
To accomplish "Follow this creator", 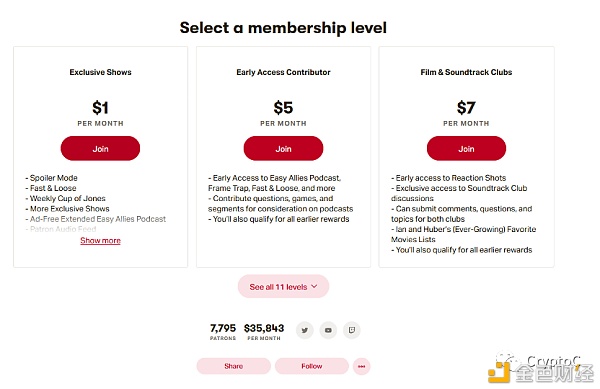I will [311, 366].
